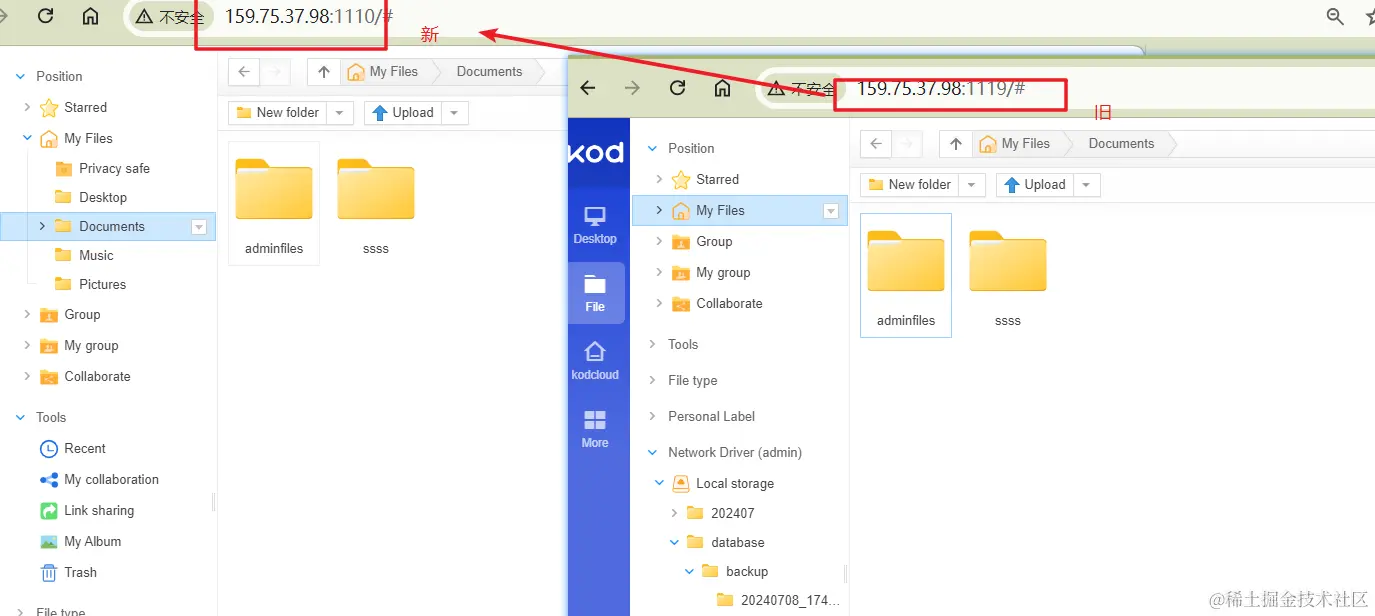Go to home in front browser window
This screenshot has height=616, width=1375.
722,88
